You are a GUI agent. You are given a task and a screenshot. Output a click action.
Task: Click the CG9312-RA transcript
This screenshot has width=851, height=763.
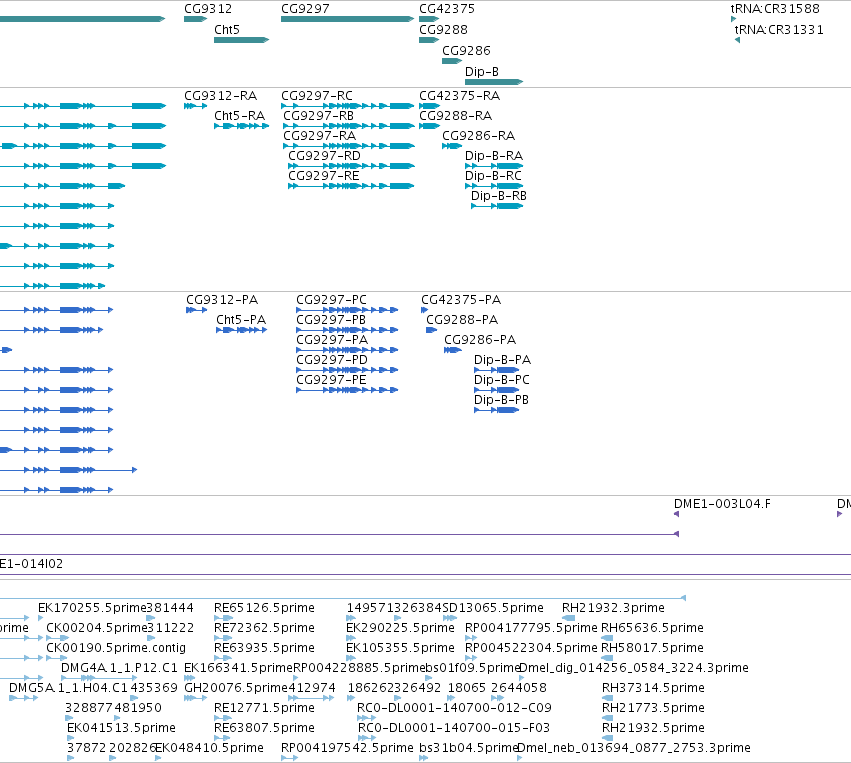[x=195, y=106]
